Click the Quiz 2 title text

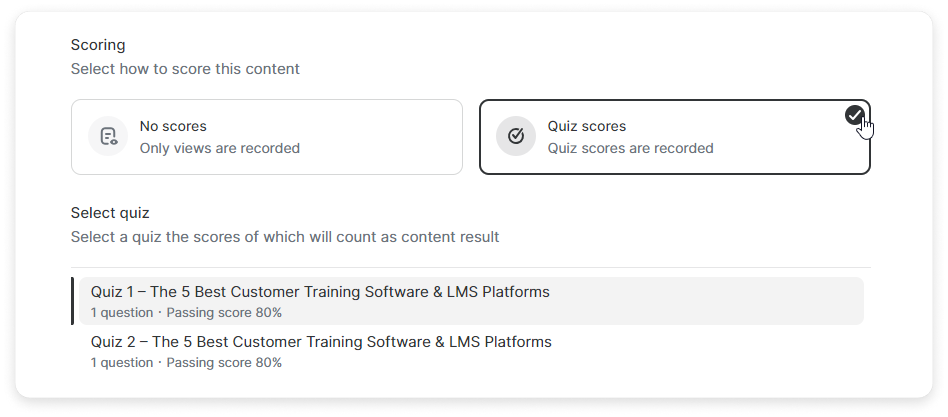(320, 342)
